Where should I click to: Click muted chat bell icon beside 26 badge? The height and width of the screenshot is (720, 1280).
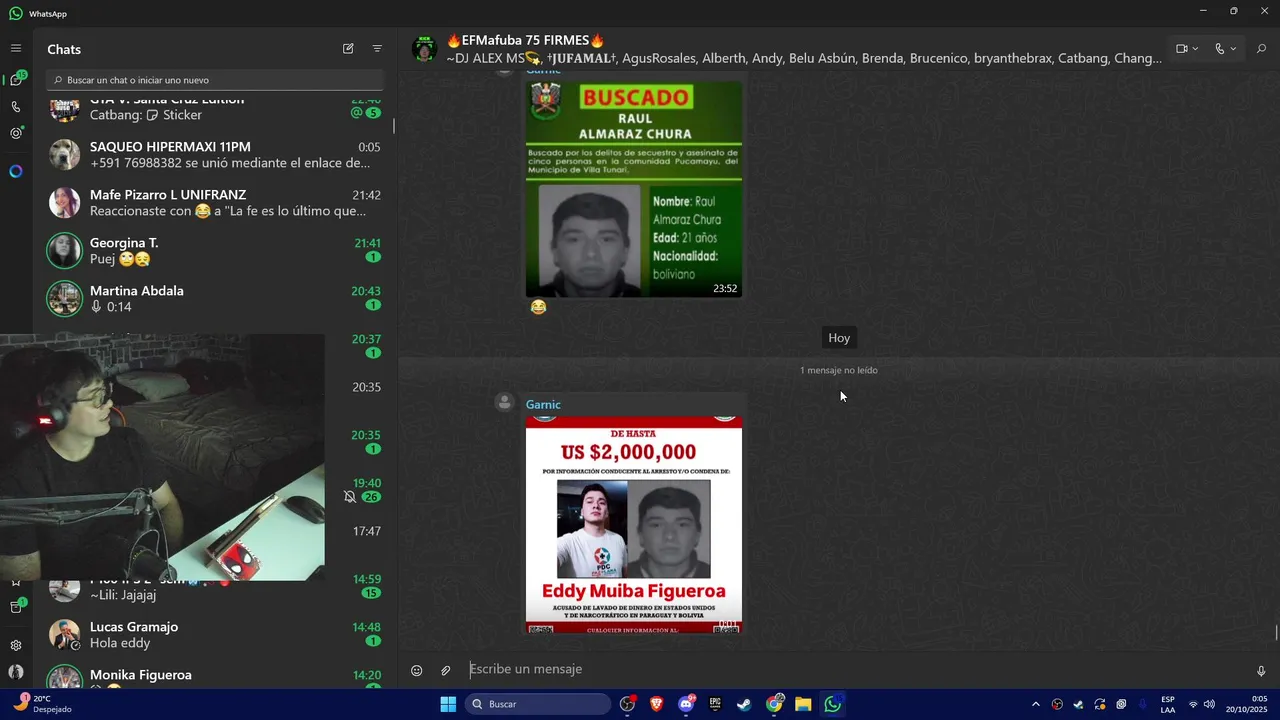(x=350, y=497)
